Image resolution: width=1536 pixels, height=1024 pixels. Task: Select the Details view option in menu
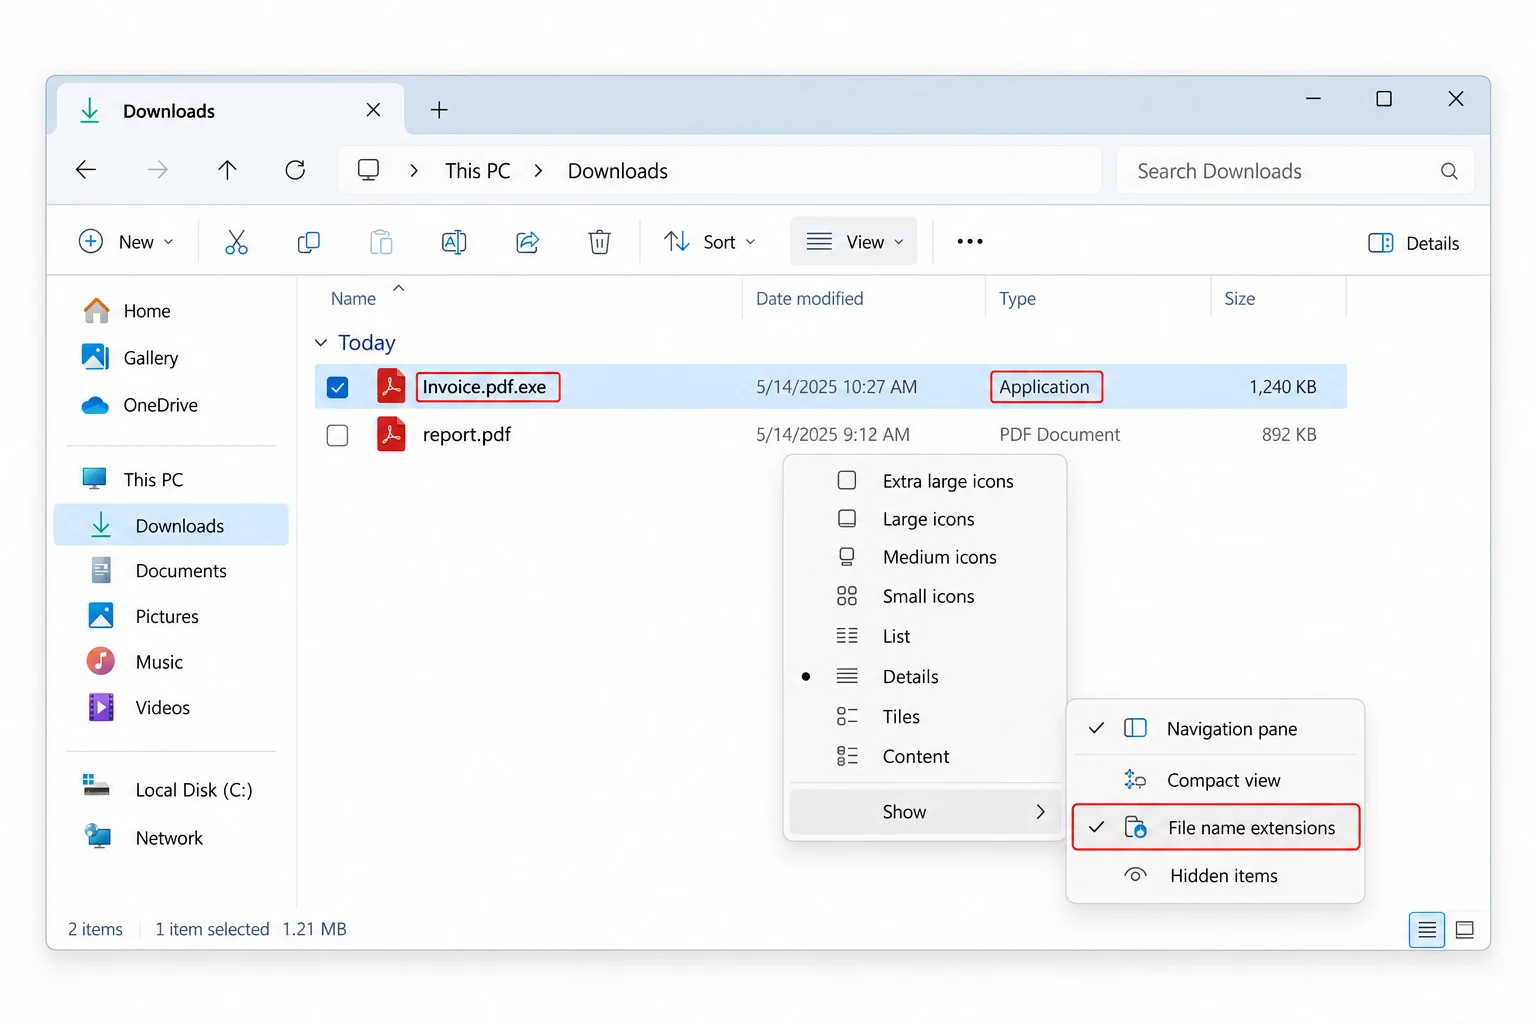click(925, 677)
